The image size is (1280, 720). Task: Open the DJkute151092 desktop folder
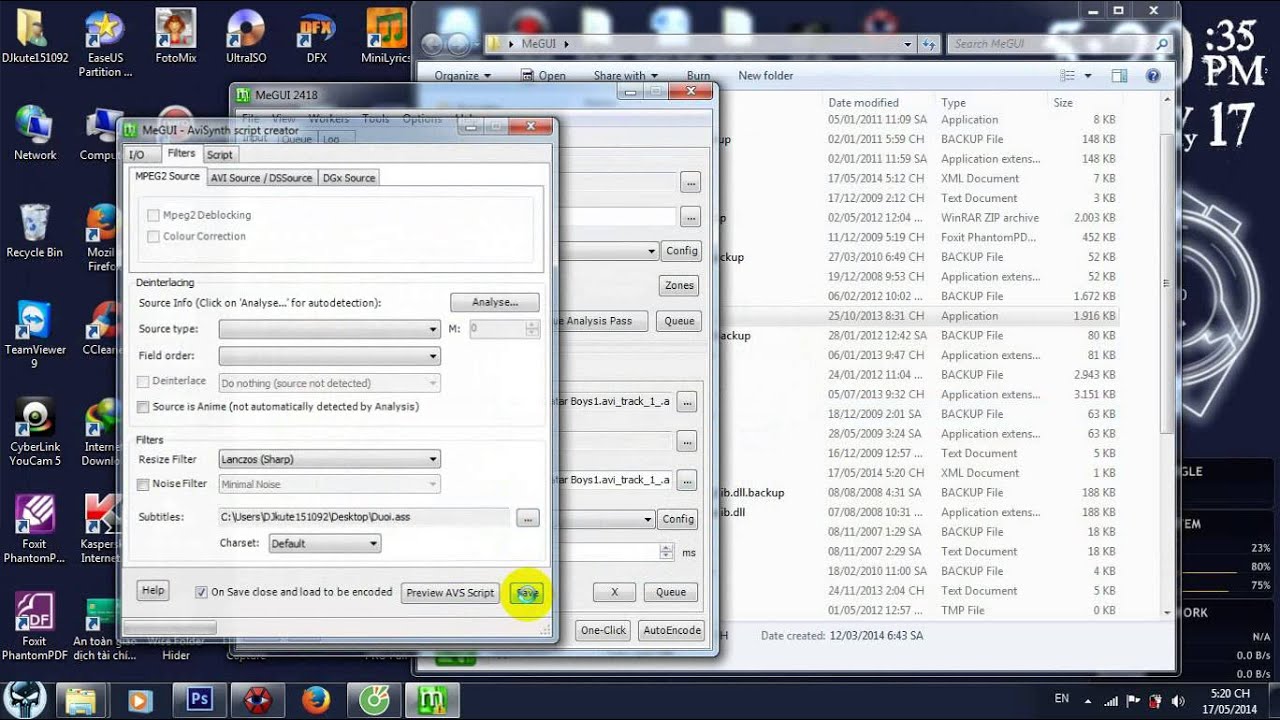33,36
